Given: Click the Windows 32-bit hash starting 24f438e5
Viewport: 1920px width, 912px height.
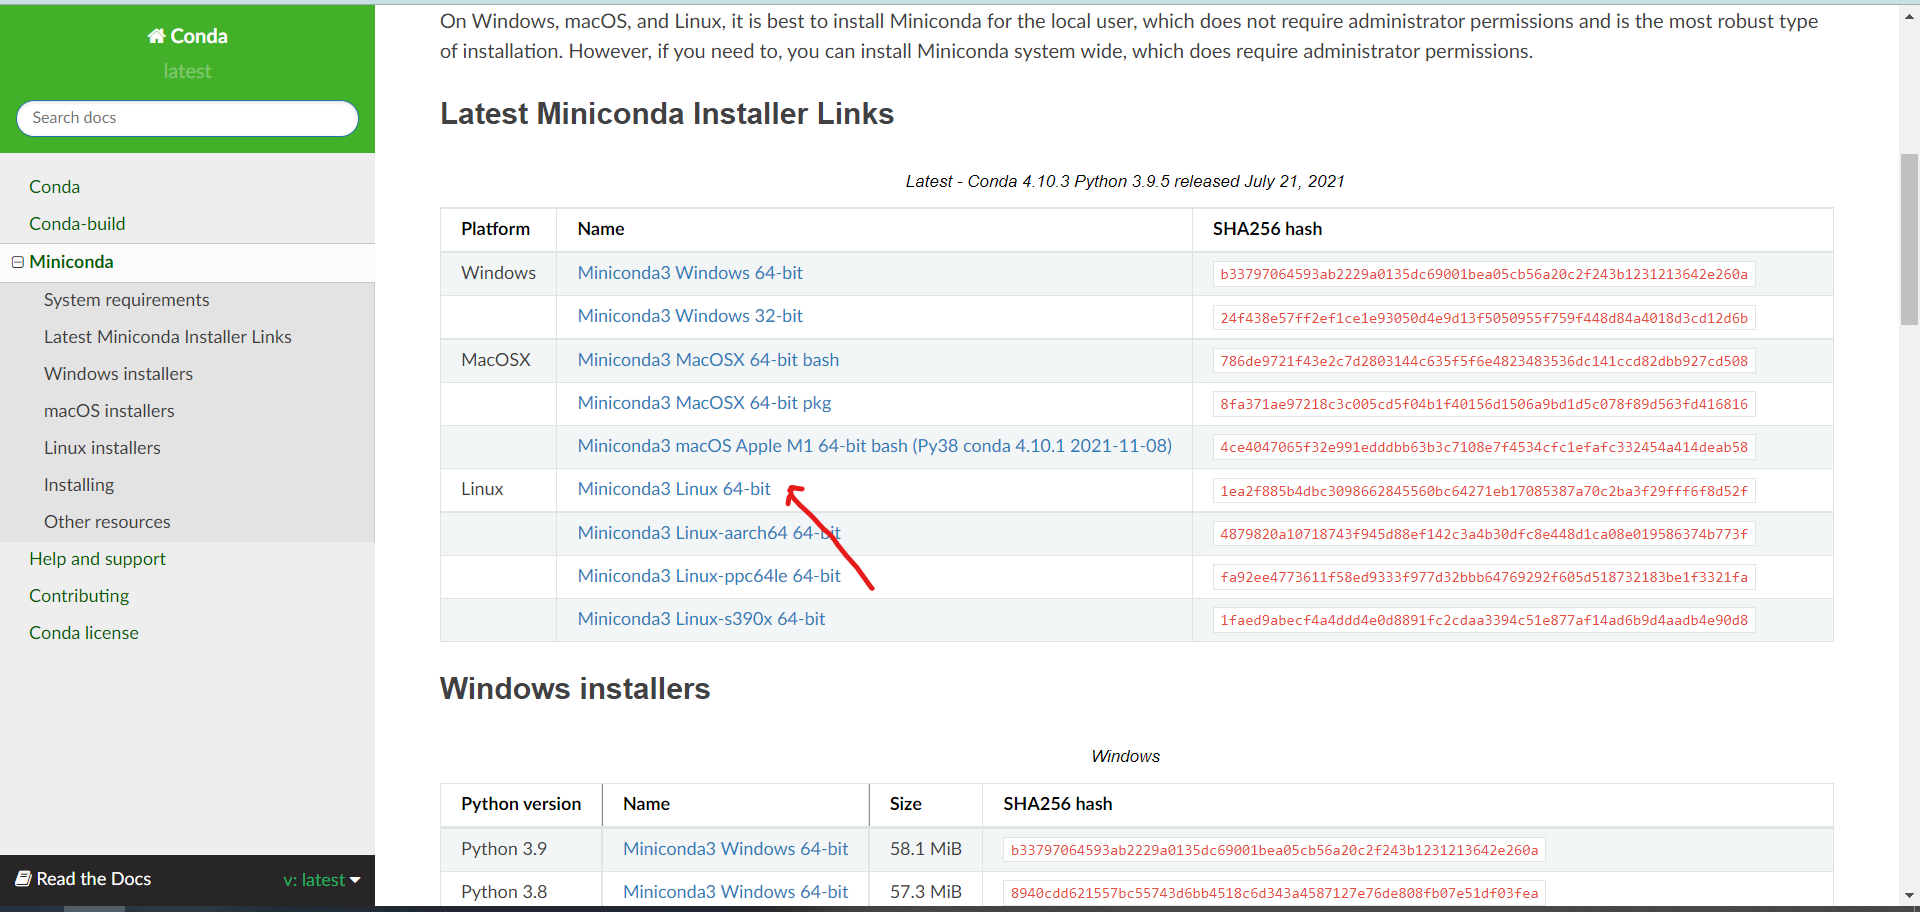Looking at the screenshot, I should point(1484,318).
